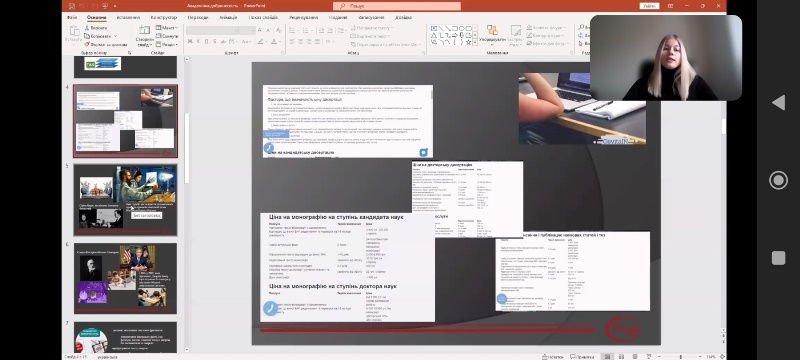Click the Sign in button in title bar
The image size is (800, 360).
pos(649,6)
